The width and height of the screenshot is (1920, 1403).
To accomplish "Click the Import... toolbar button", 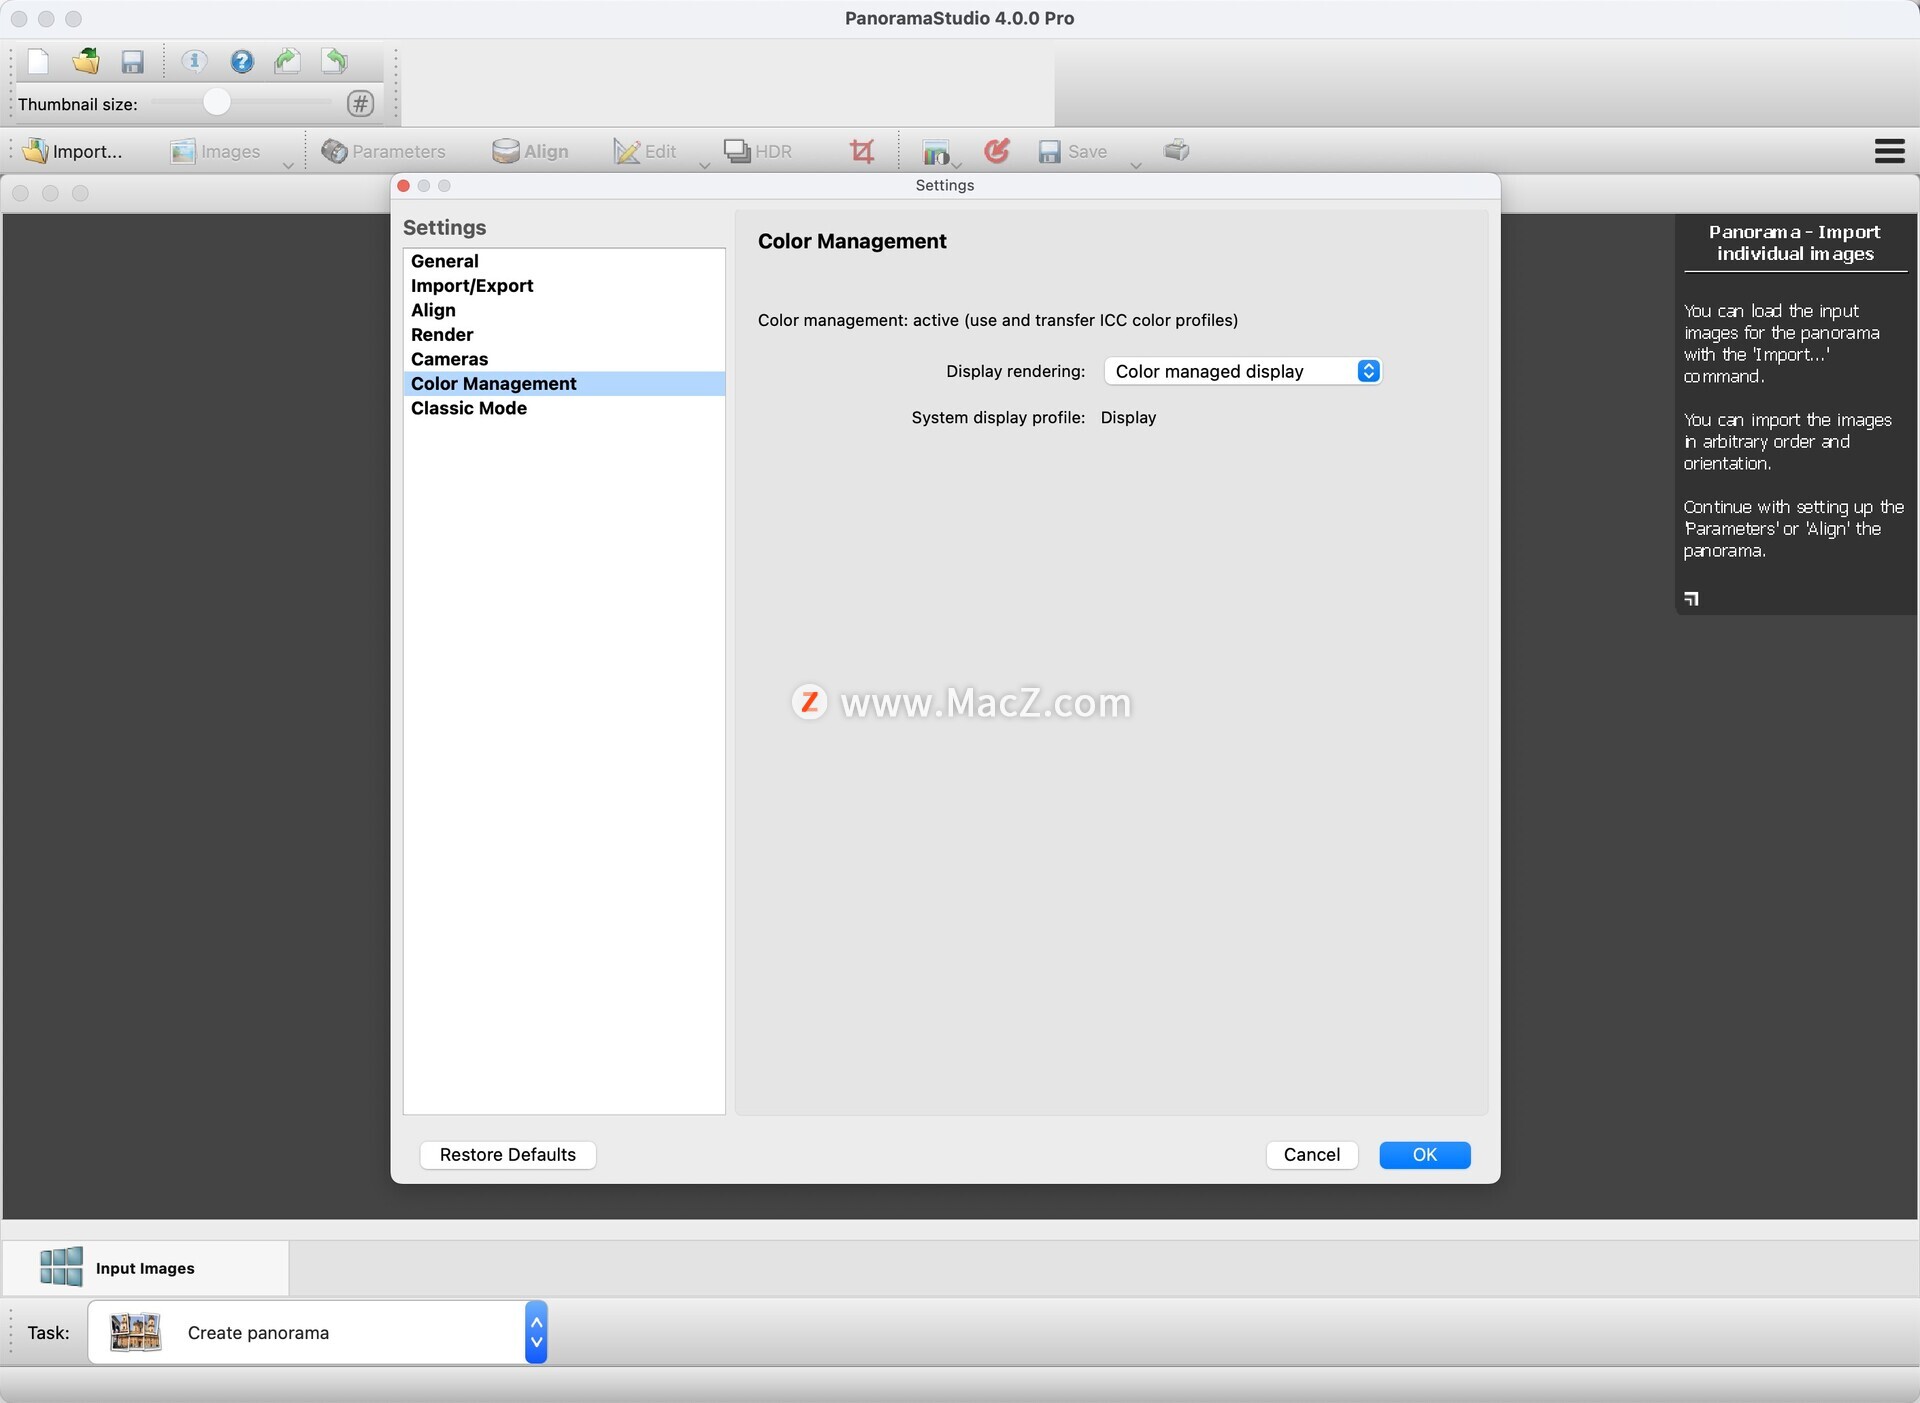I will [x=73, y=151].
